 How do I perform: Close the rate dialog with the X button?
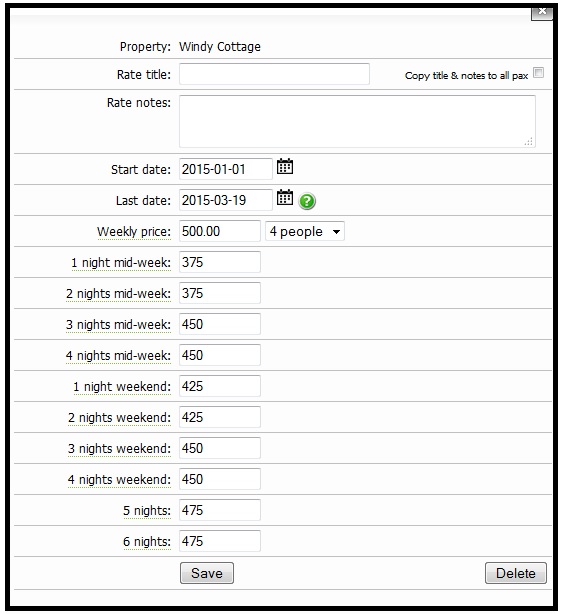[542, 12]
